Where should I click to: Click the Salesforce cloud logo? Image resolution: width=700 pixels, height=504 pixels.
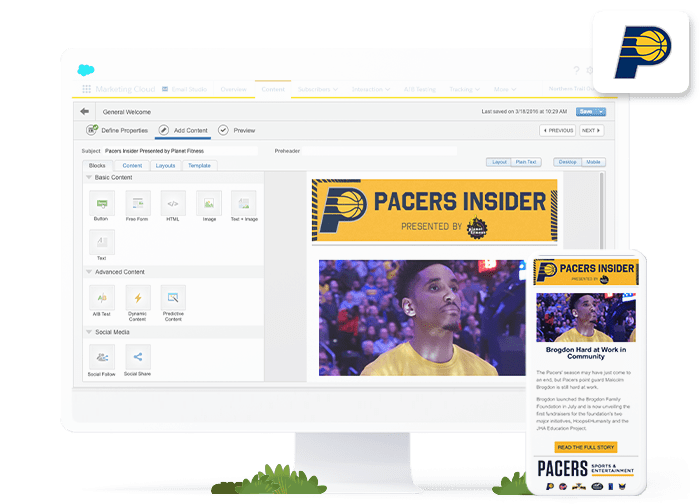coord(86,70)
